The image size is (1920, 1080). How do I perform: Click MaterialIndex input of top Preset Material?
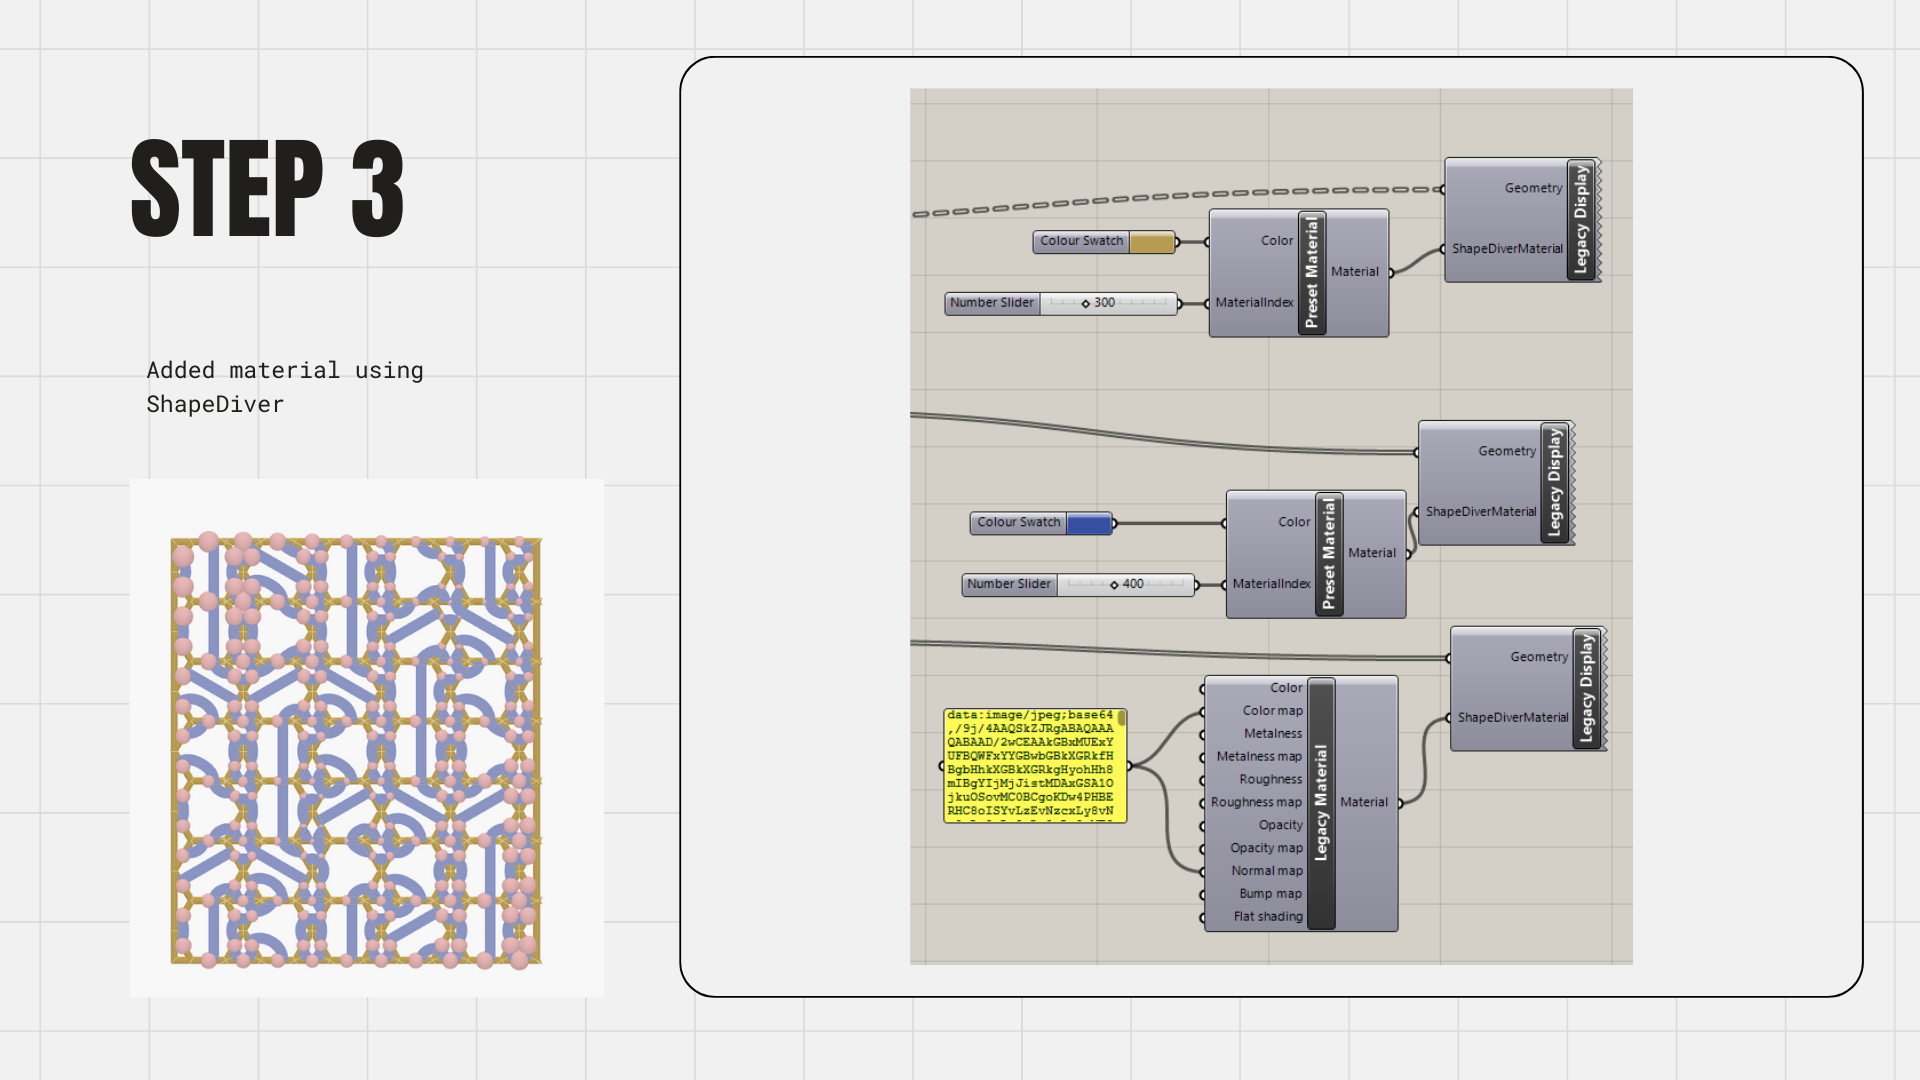click(x=1254, y=303)
